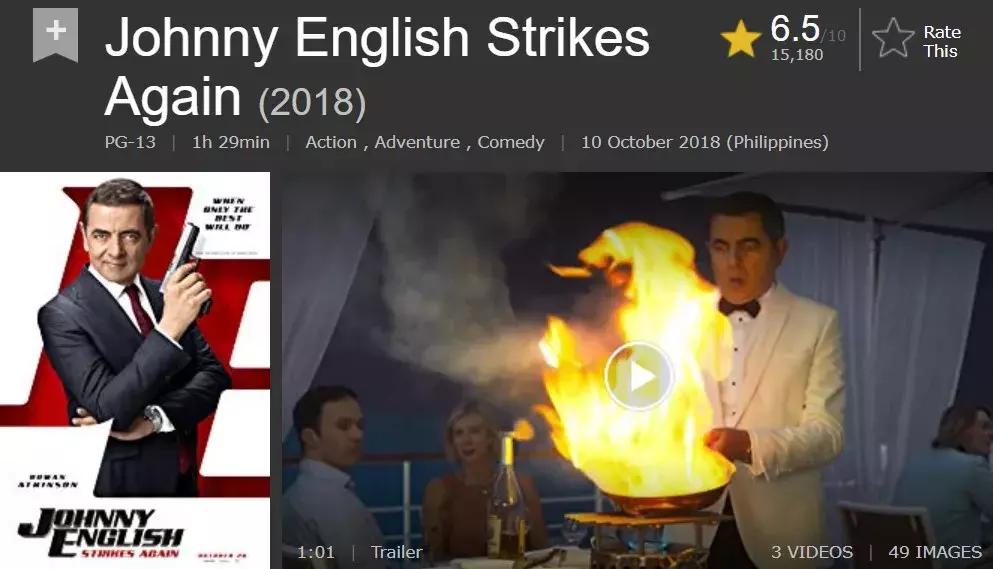Add movie to watchlist with plus ribbon

coord(56,34)
